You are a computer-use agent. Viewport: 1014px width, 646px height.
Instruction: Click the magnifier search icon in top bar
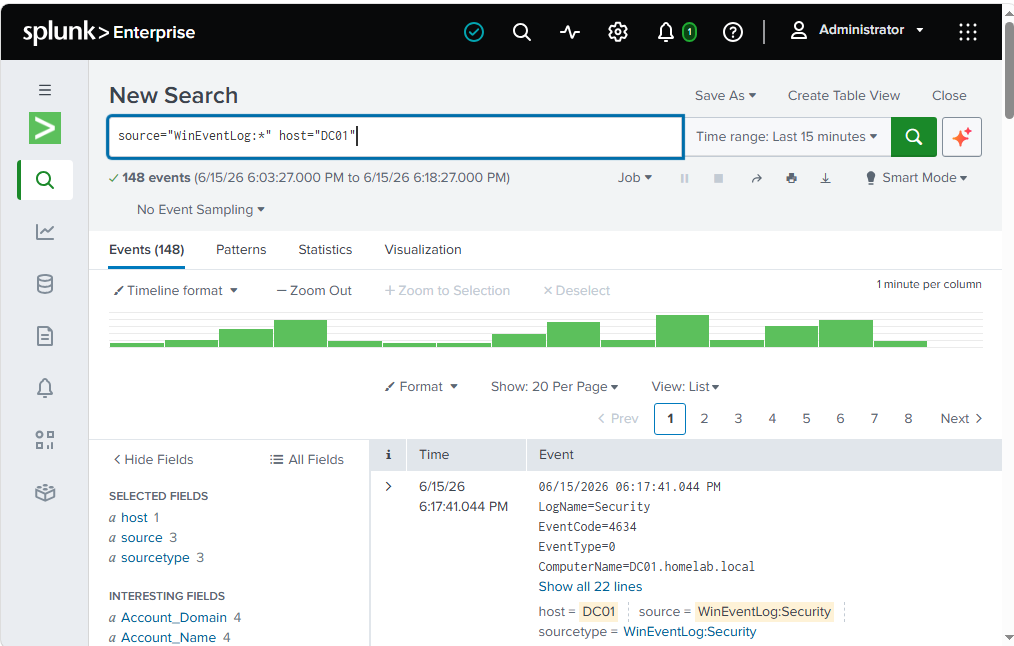522,32
